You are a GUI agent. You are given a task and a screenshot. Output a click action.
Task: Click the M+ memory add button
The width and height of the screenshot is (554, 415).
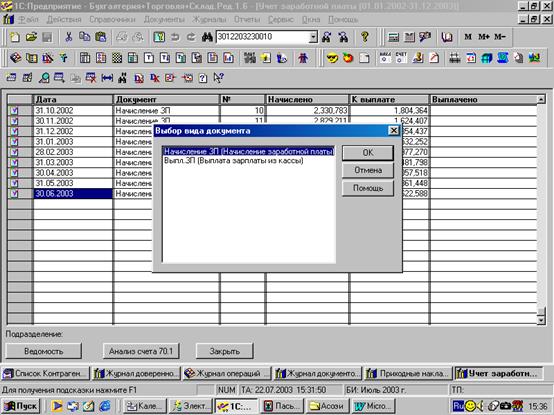484,37
